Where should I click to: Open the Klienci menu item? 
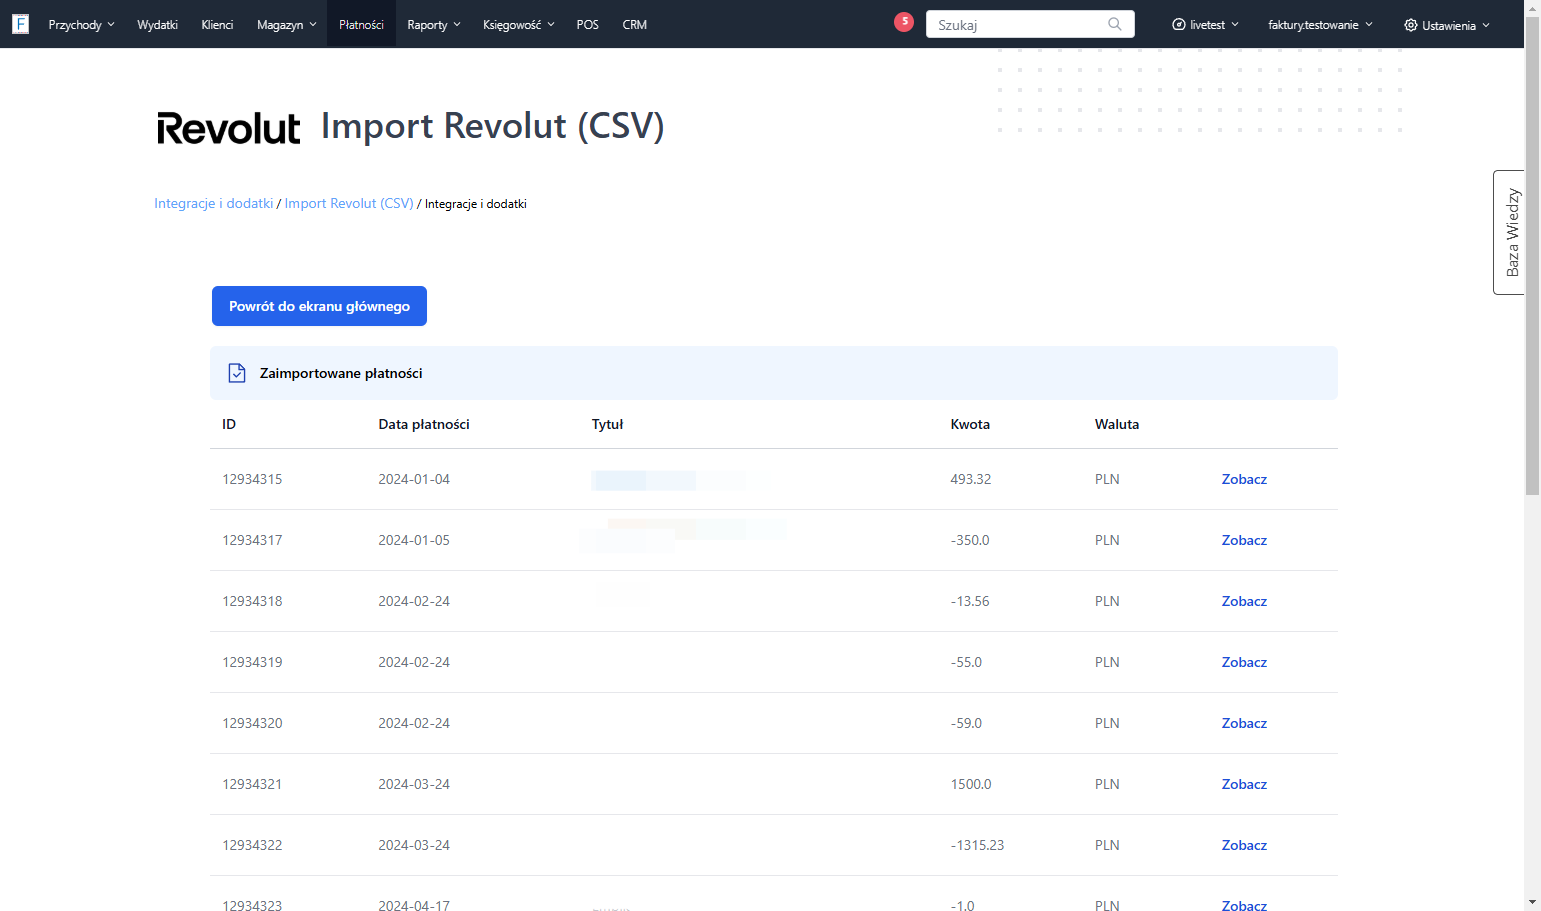tap(217, 25)
